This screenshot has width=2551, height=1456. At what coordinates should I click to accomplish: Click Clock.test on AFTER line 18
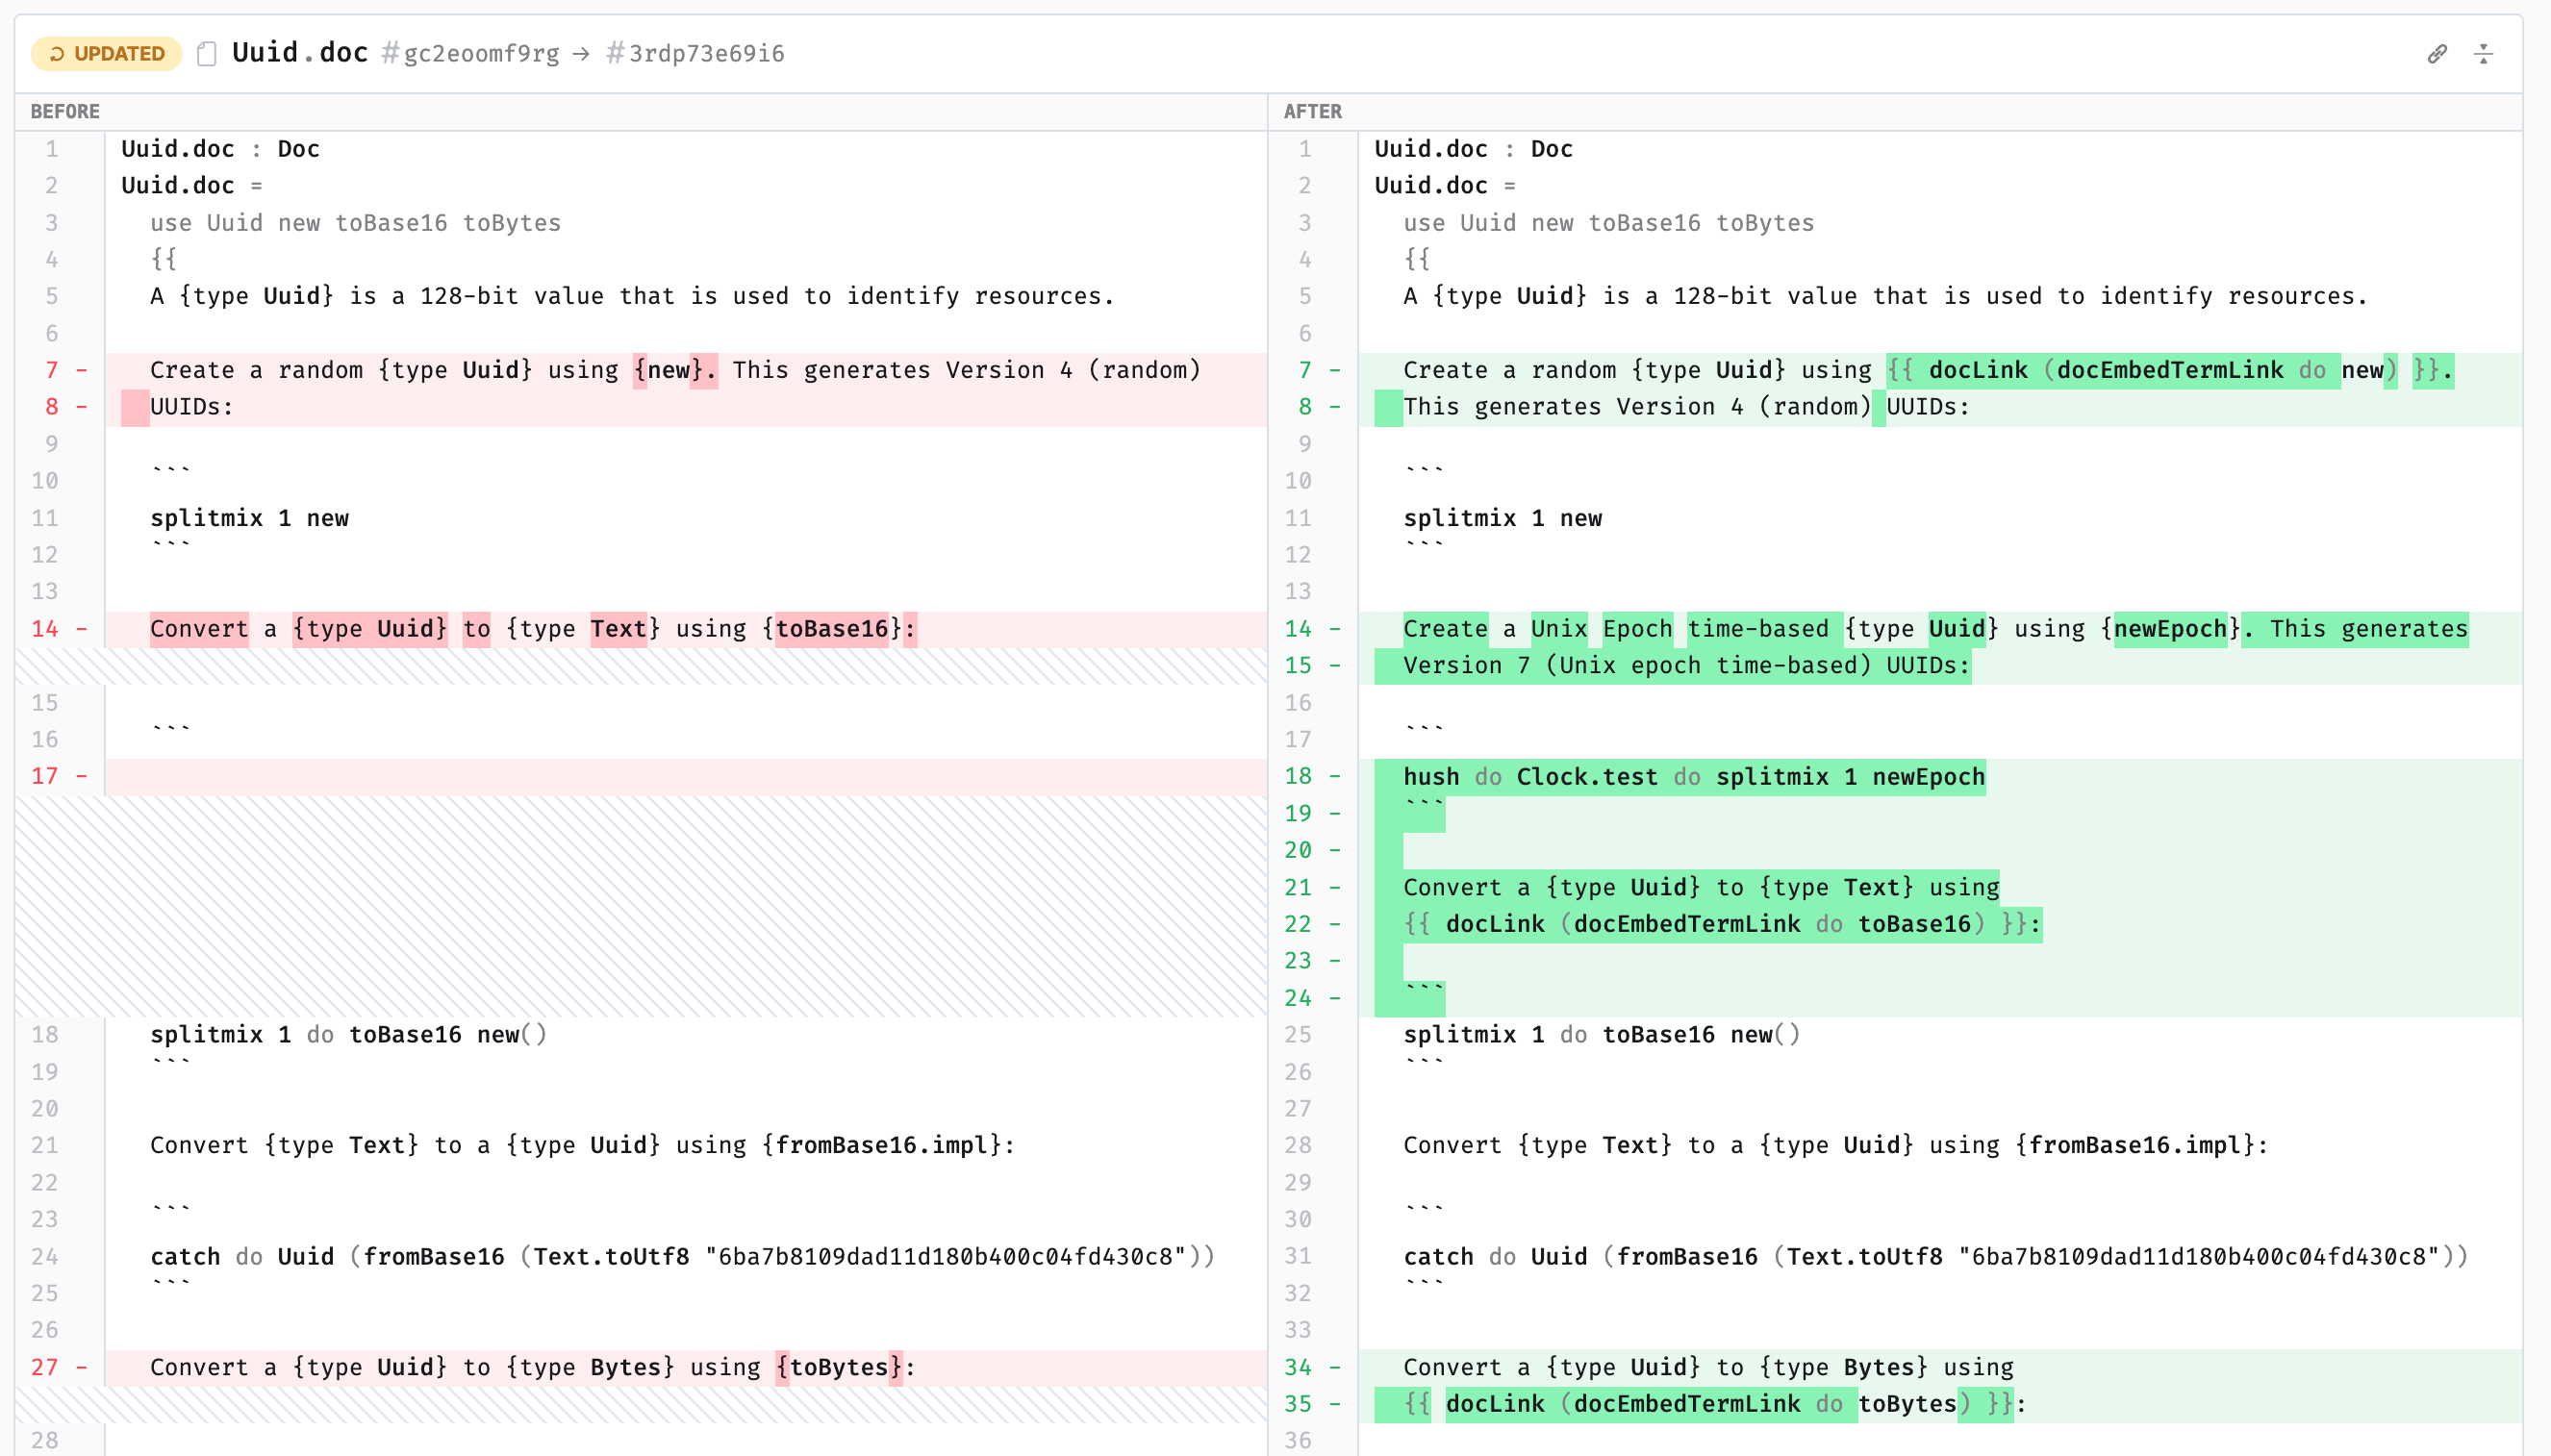[1586, 777]
